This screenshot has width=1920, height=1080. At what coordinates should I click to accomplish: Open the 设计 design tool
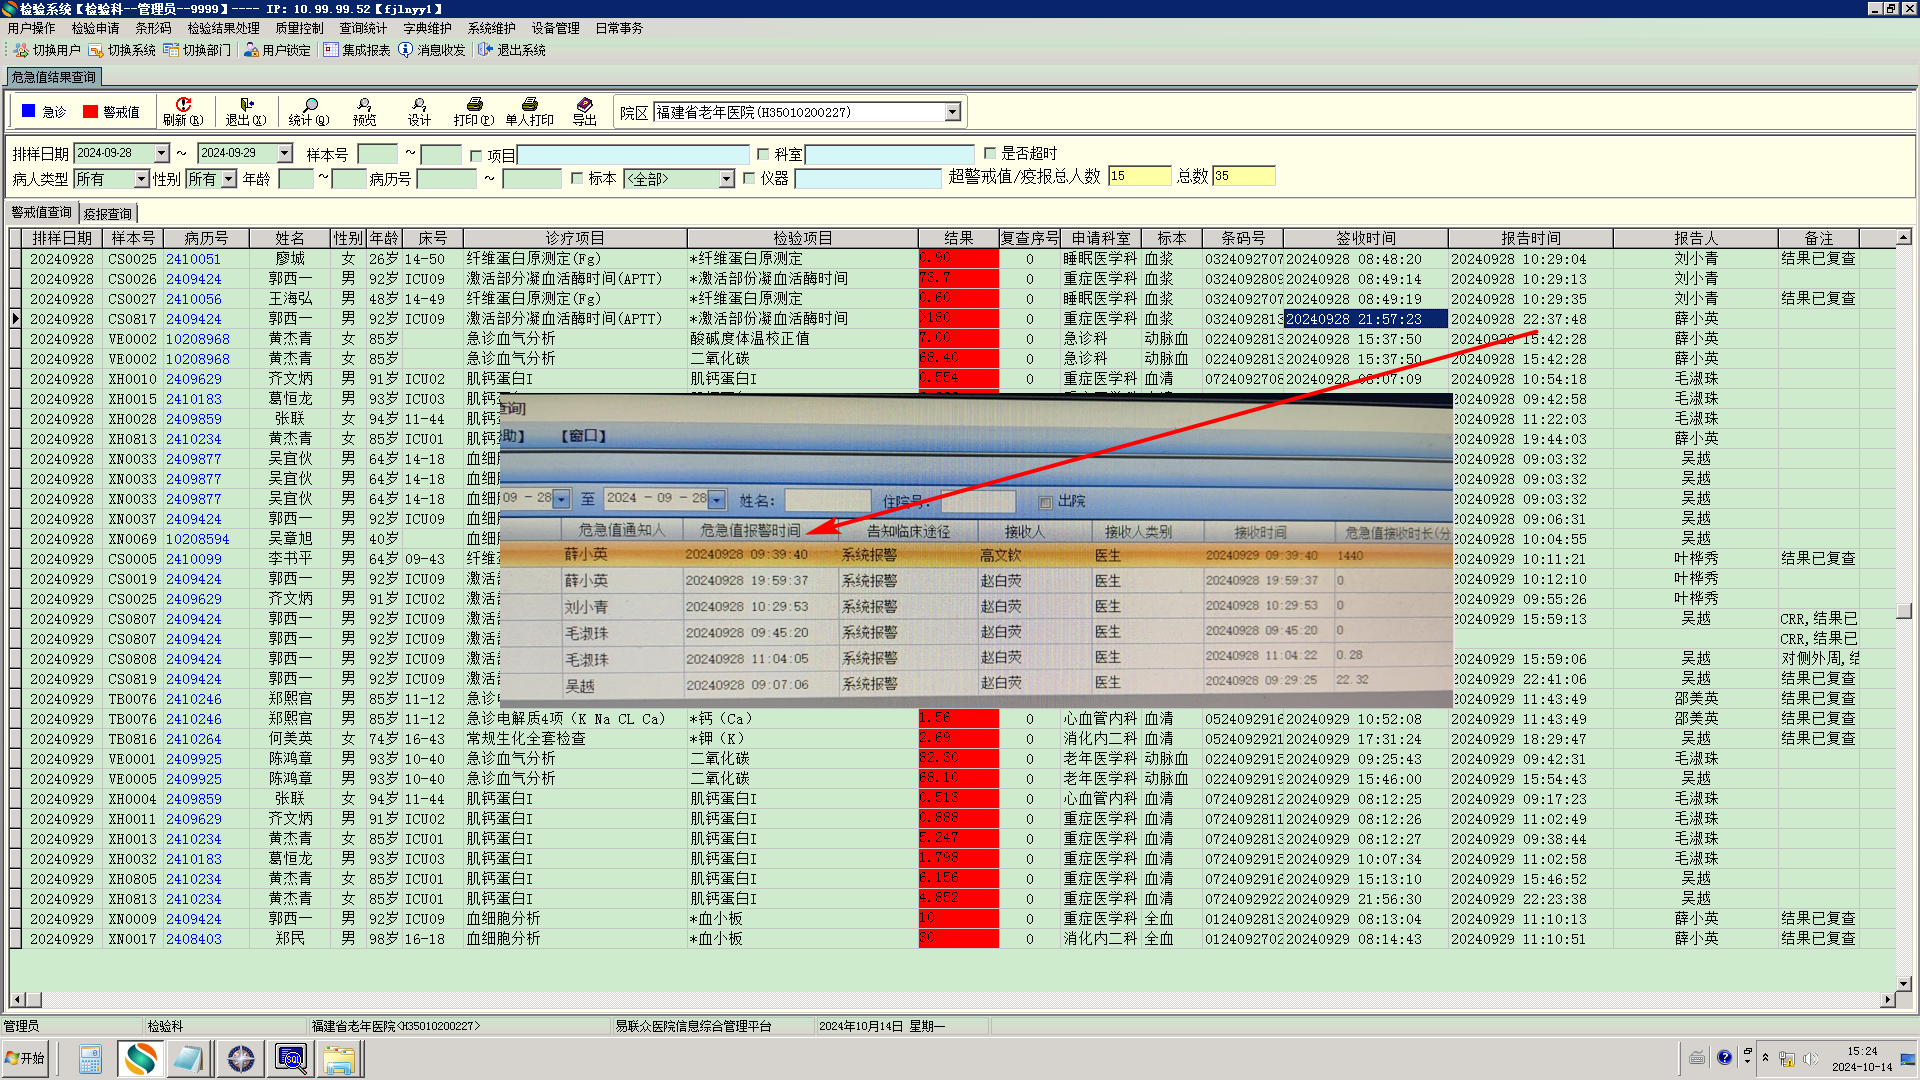[419, 105]
